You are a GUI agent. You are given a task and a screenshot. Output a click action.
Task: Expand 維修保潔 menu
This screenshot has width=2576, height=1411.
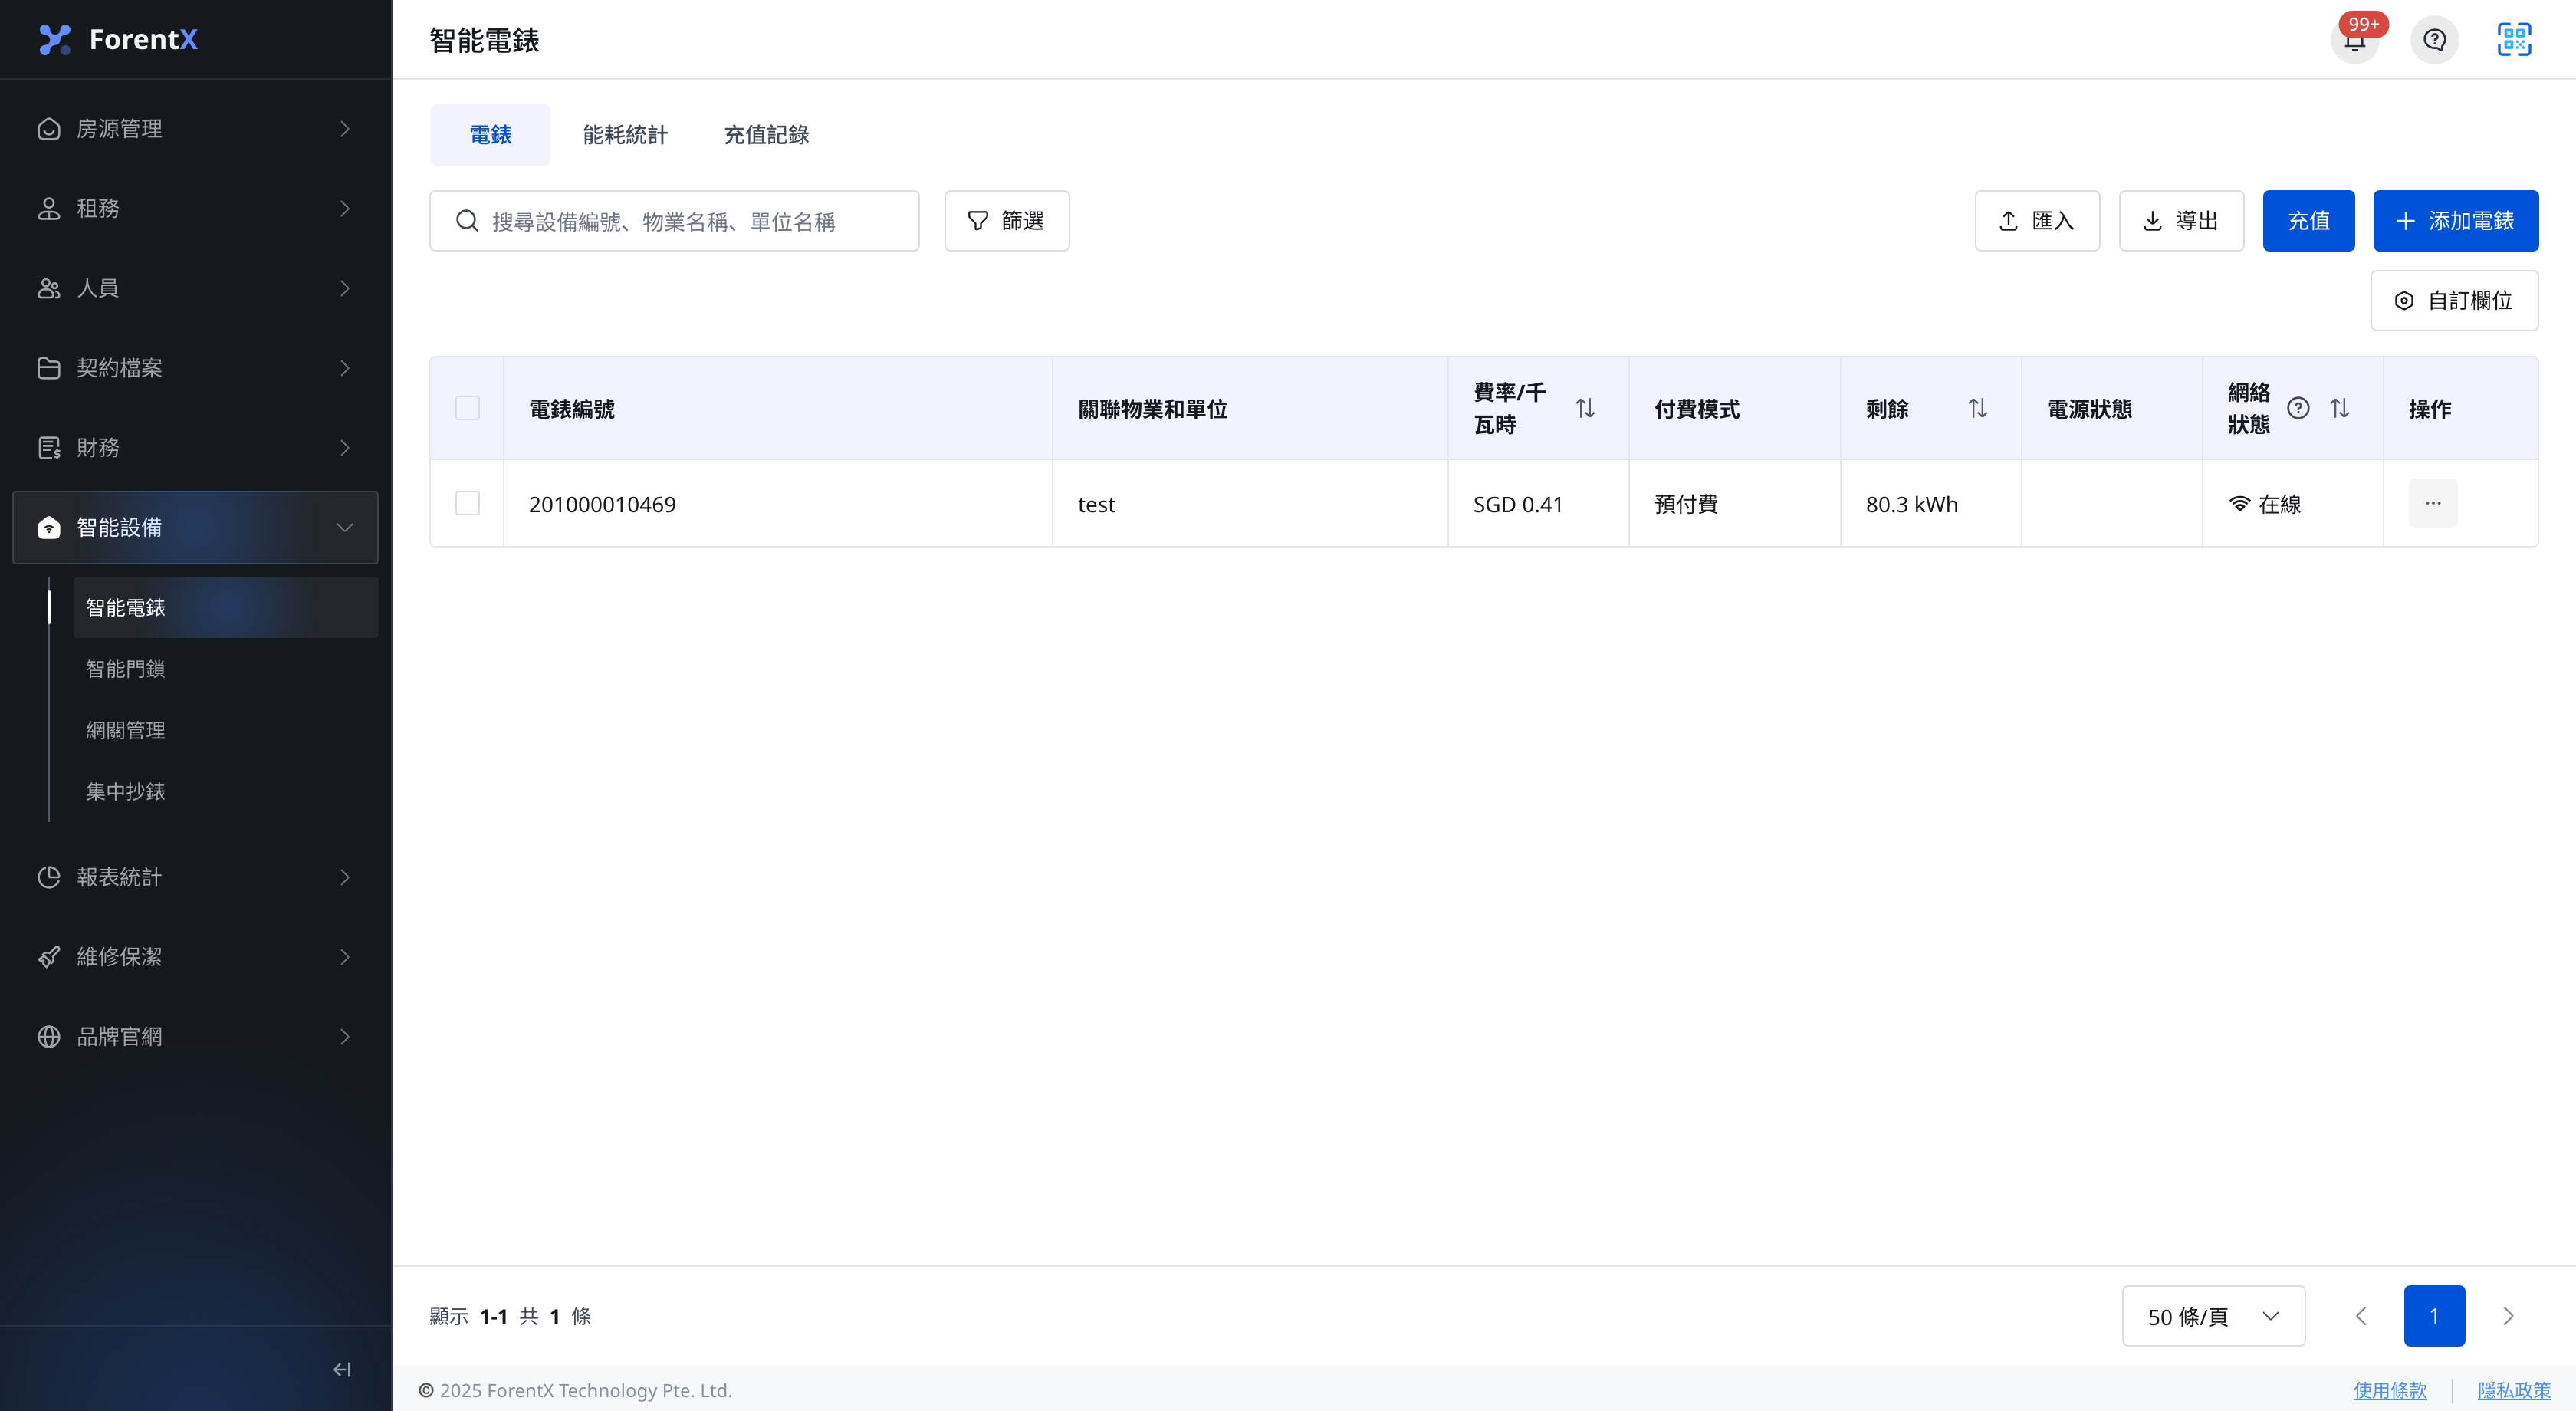(195, 957)
